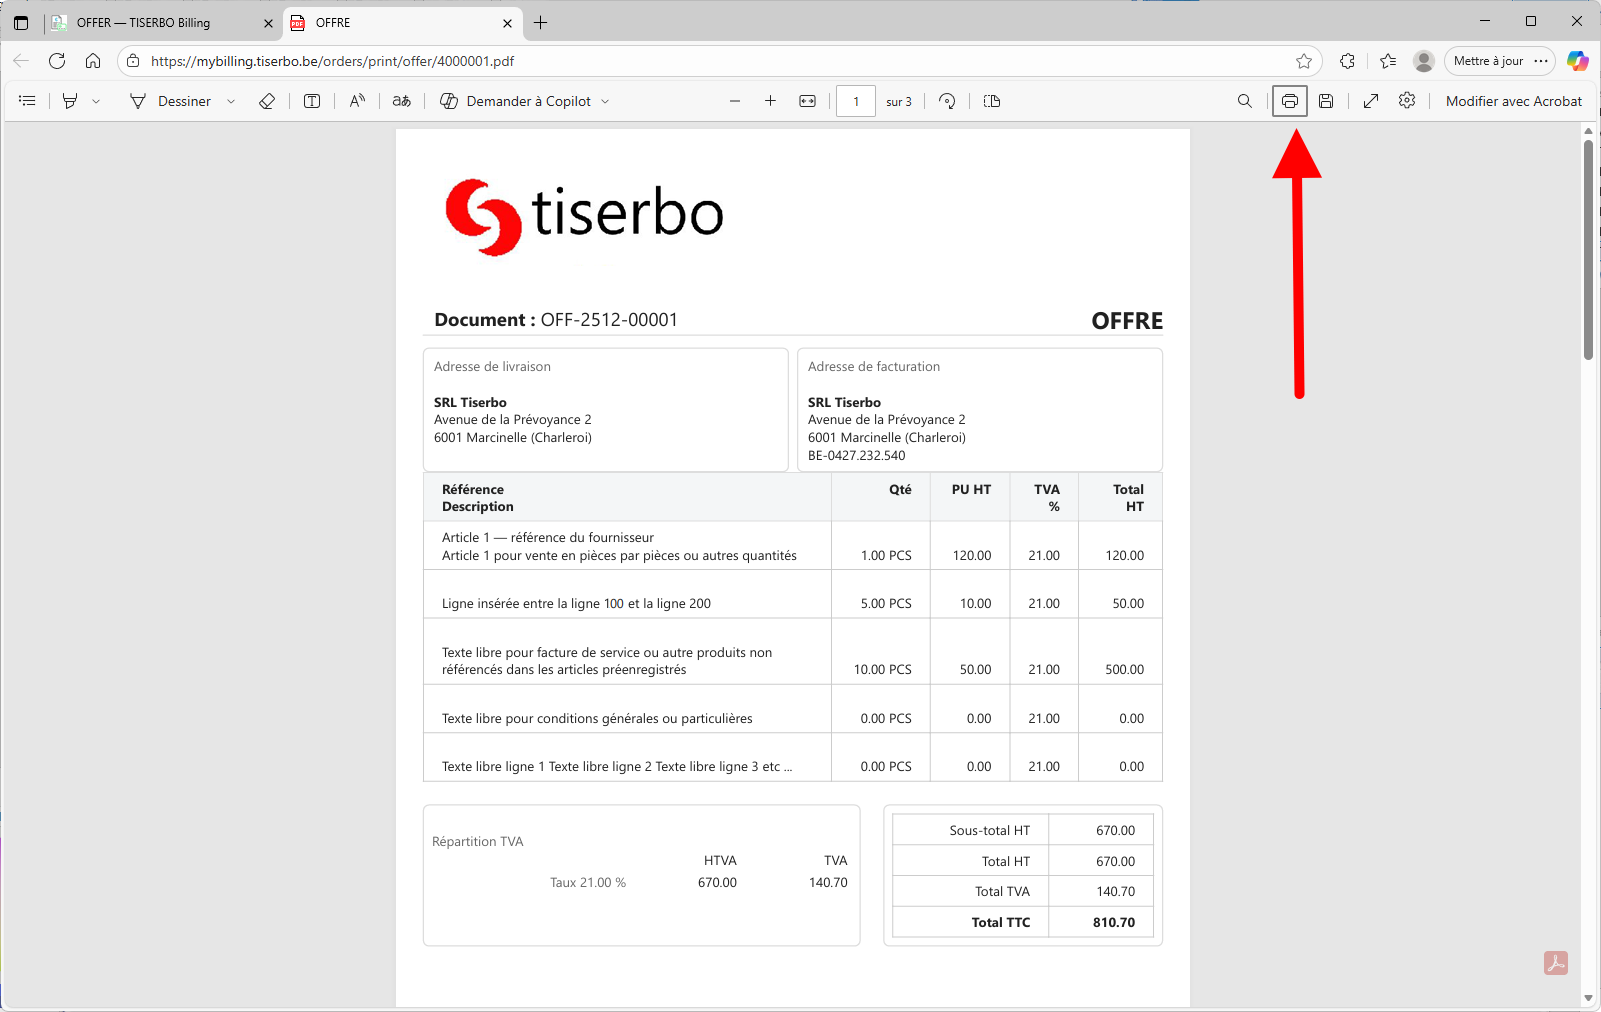This screenshot has height=1012, width=1601.
Task: Start read aloud for the document
Action: click(357, 100)
